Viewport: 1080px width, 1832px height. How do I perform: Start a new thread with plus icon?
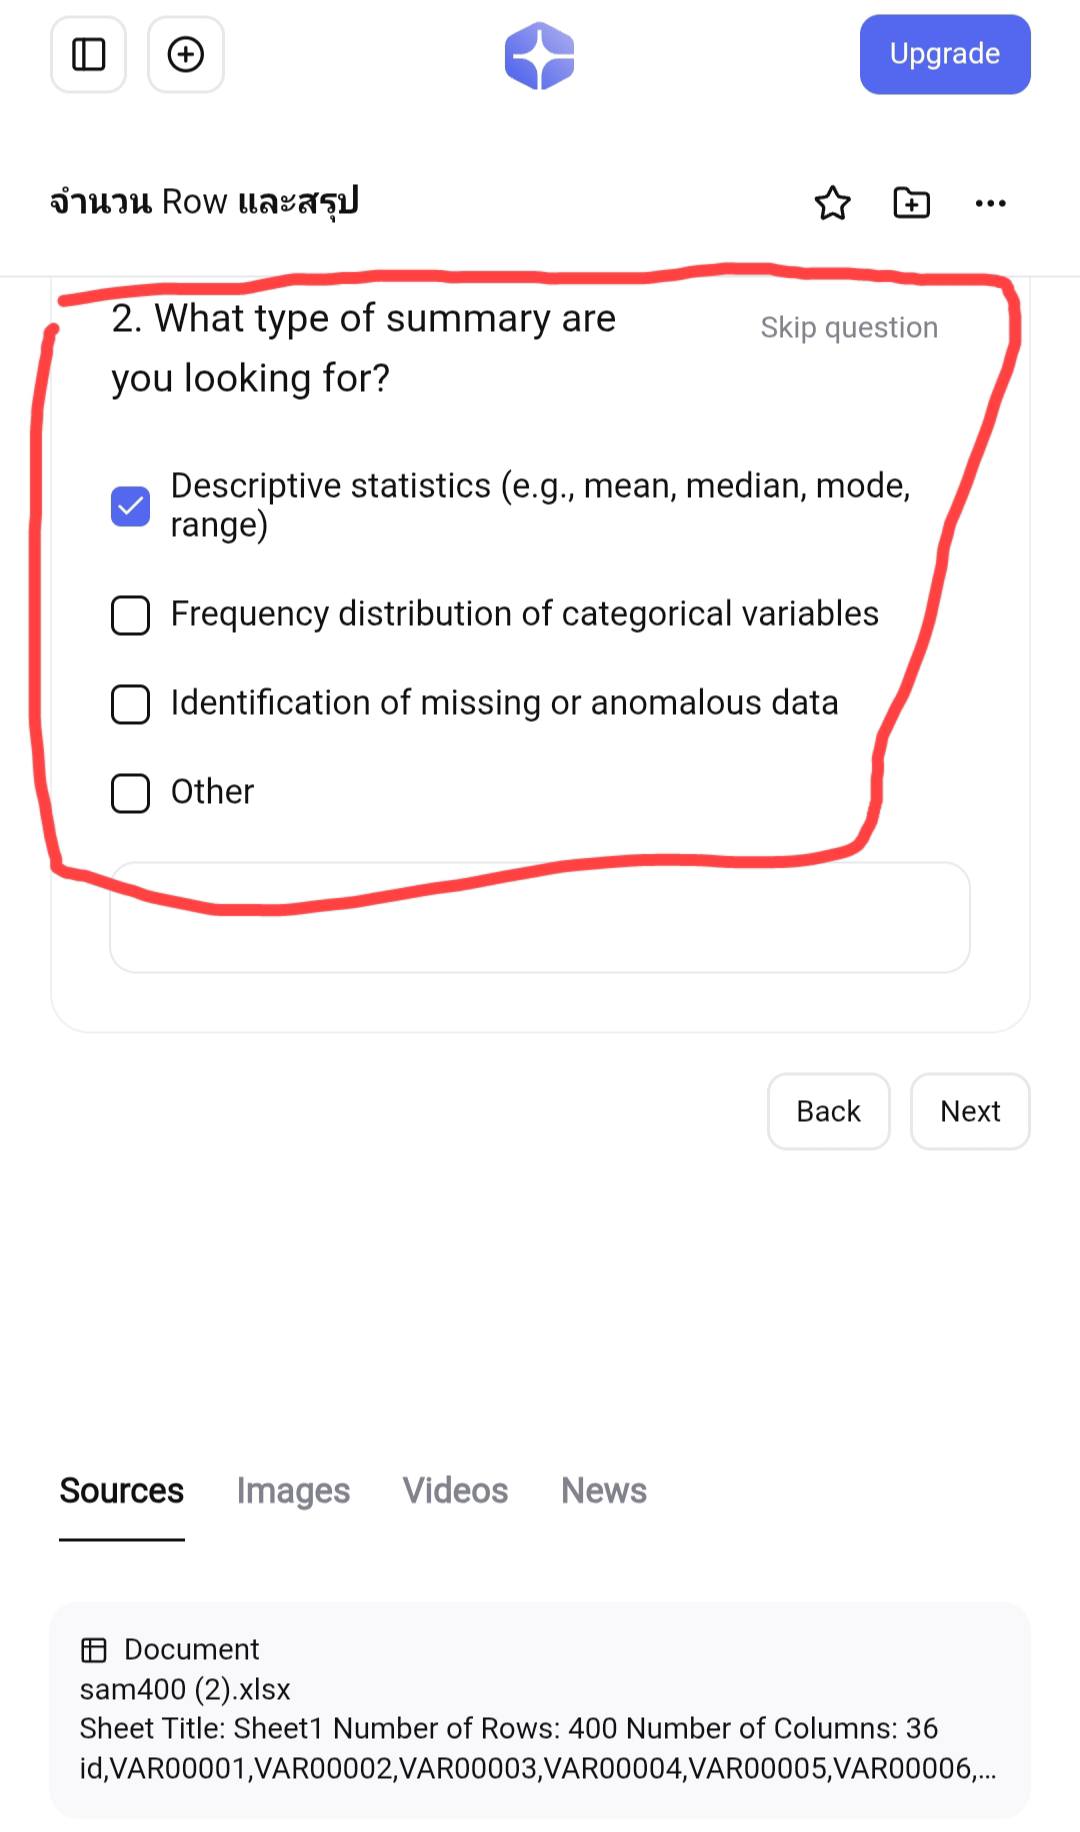[186, 54]
